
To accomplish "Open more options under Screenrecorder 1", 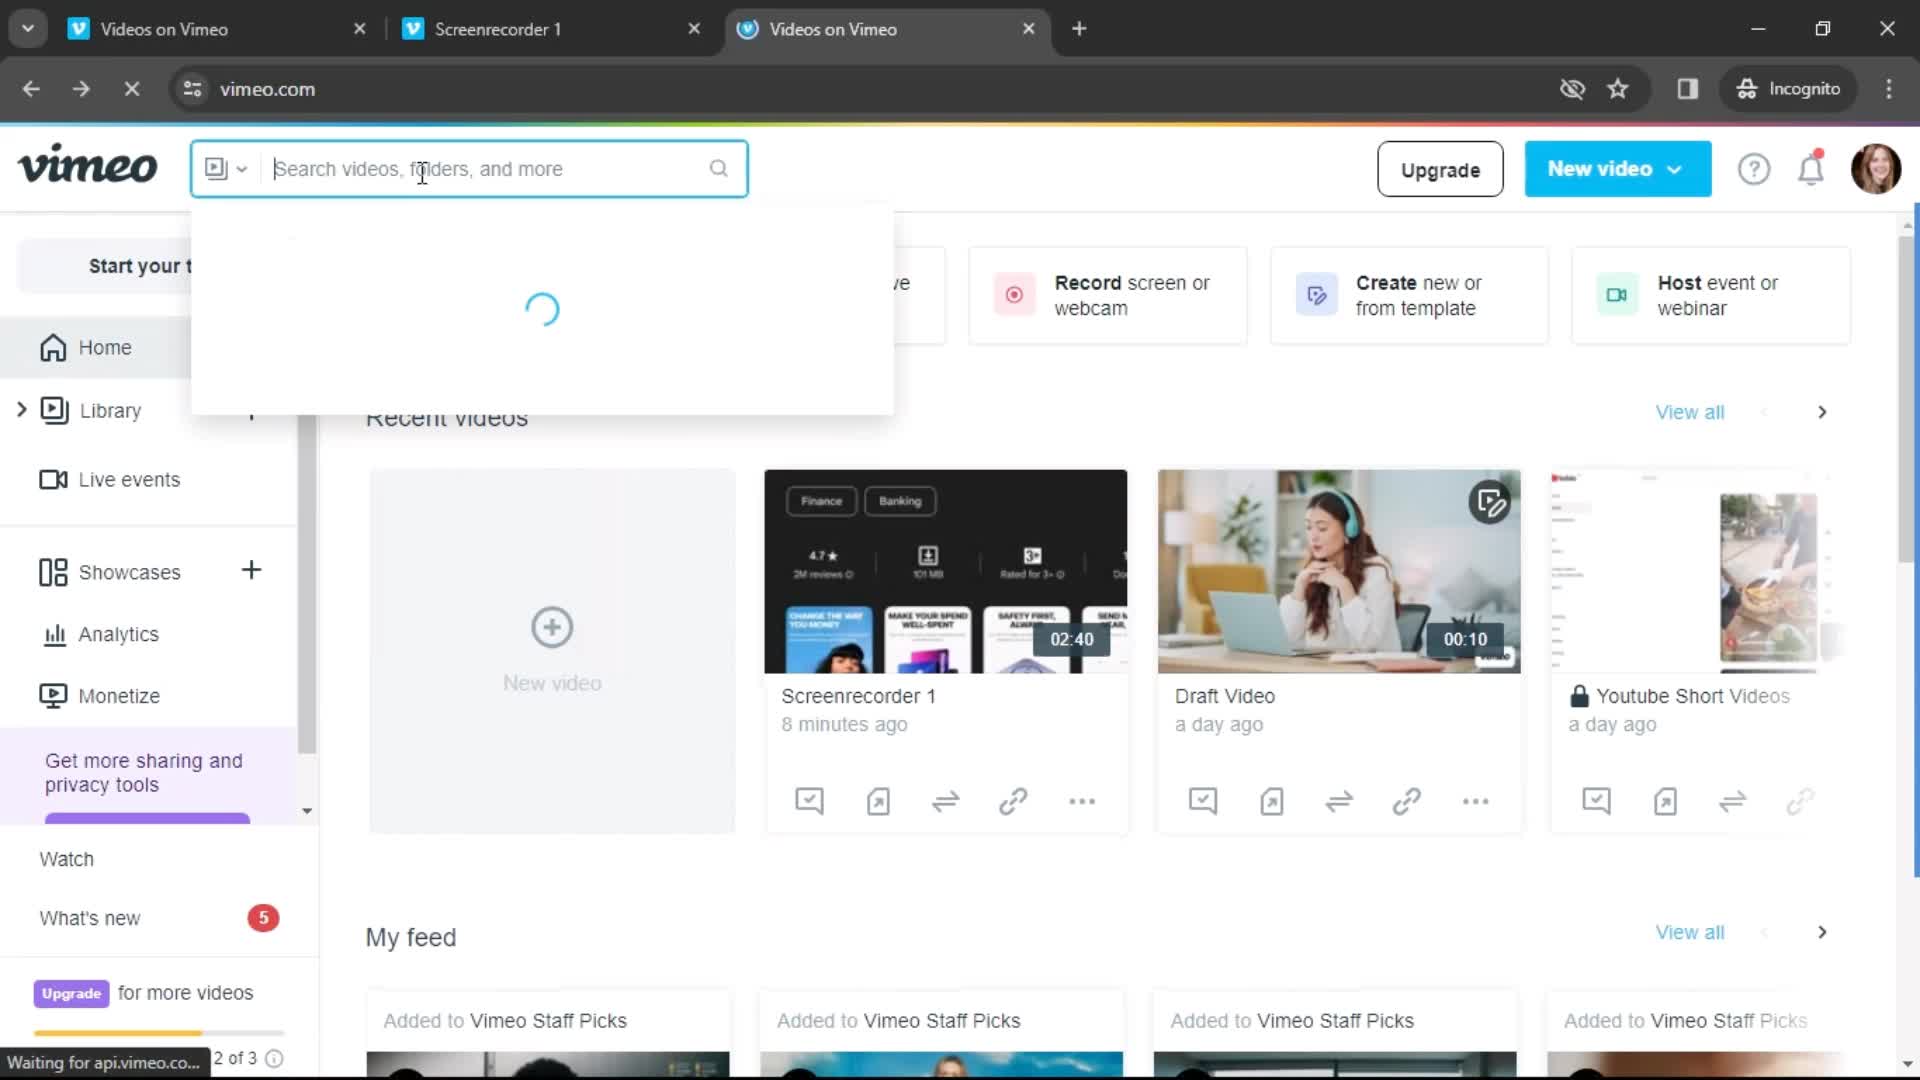I will [1082, 801].
